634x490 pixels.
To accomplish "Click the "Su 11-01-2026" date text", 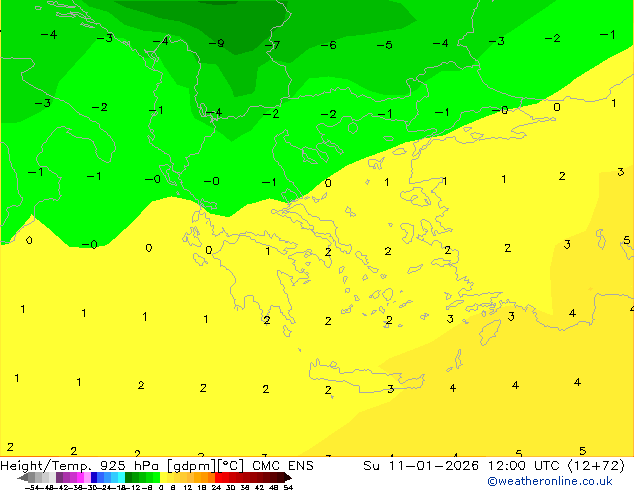I will point(421,466).
